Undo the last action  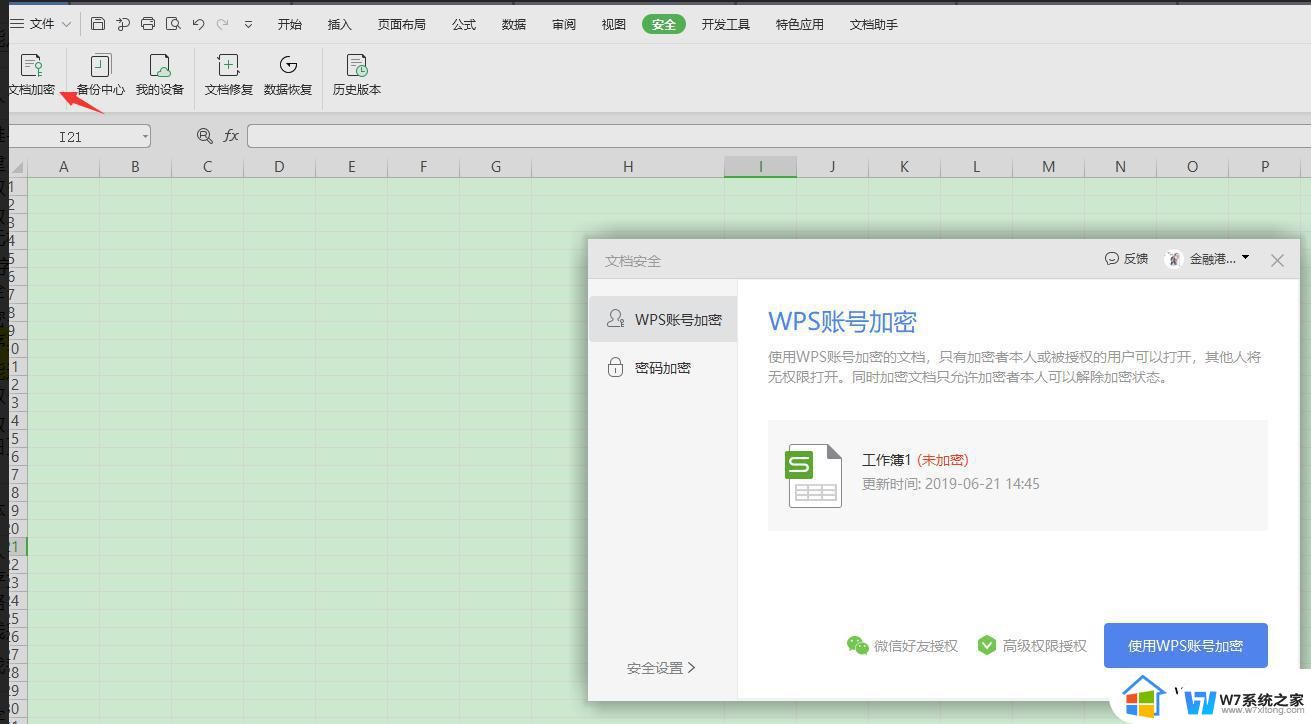pos(198,24)
